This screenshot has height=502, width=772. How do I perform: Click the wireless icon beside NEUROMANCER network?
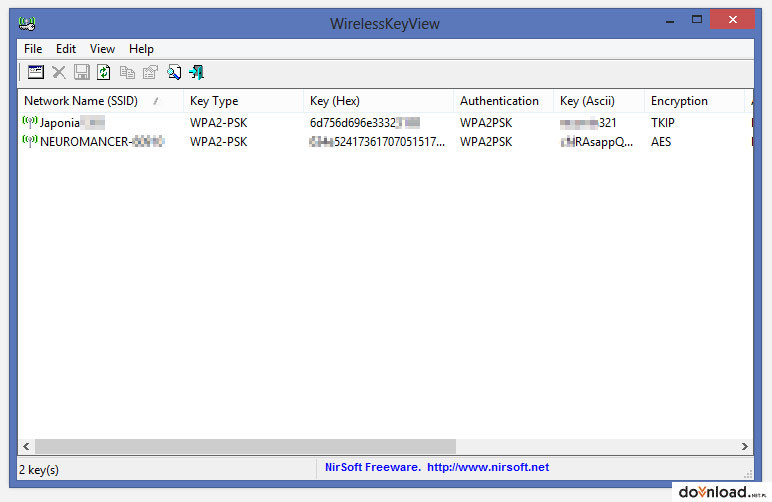(x=30, y=141)
